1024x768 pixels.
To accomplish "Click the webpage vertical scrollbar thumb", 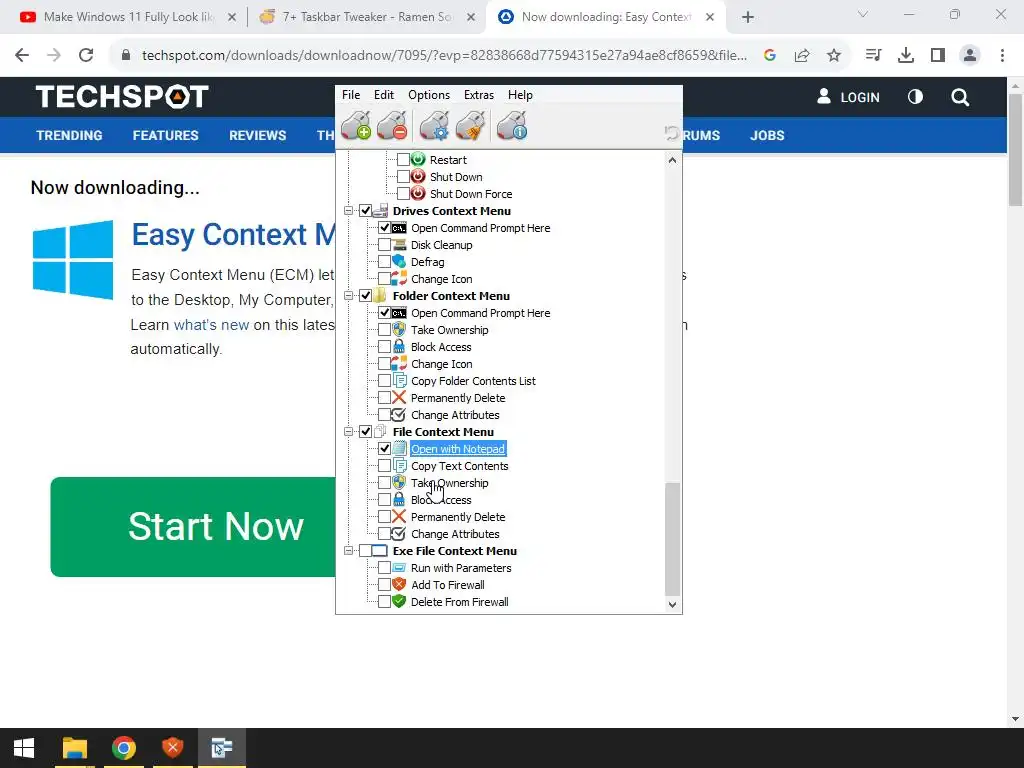I will (1016, 150).
